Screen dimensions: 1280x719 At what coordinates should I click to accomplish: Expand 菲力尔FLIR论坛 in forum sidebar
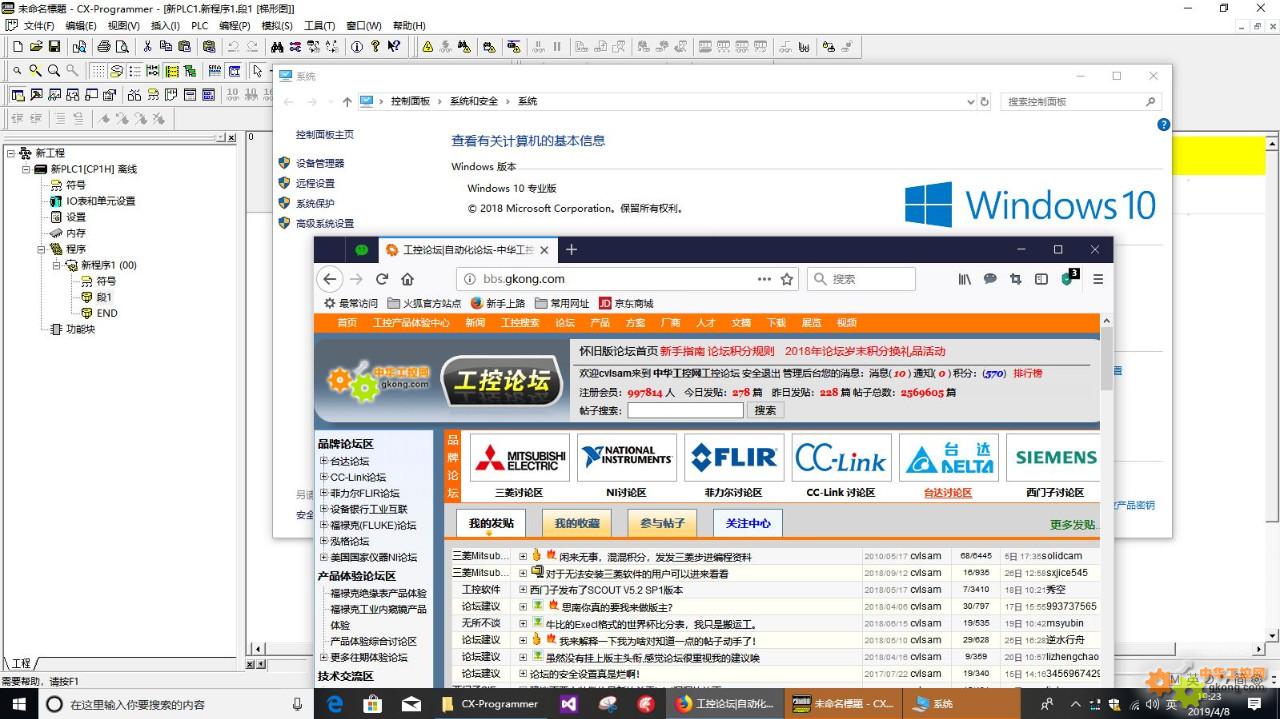click(323, 493)
